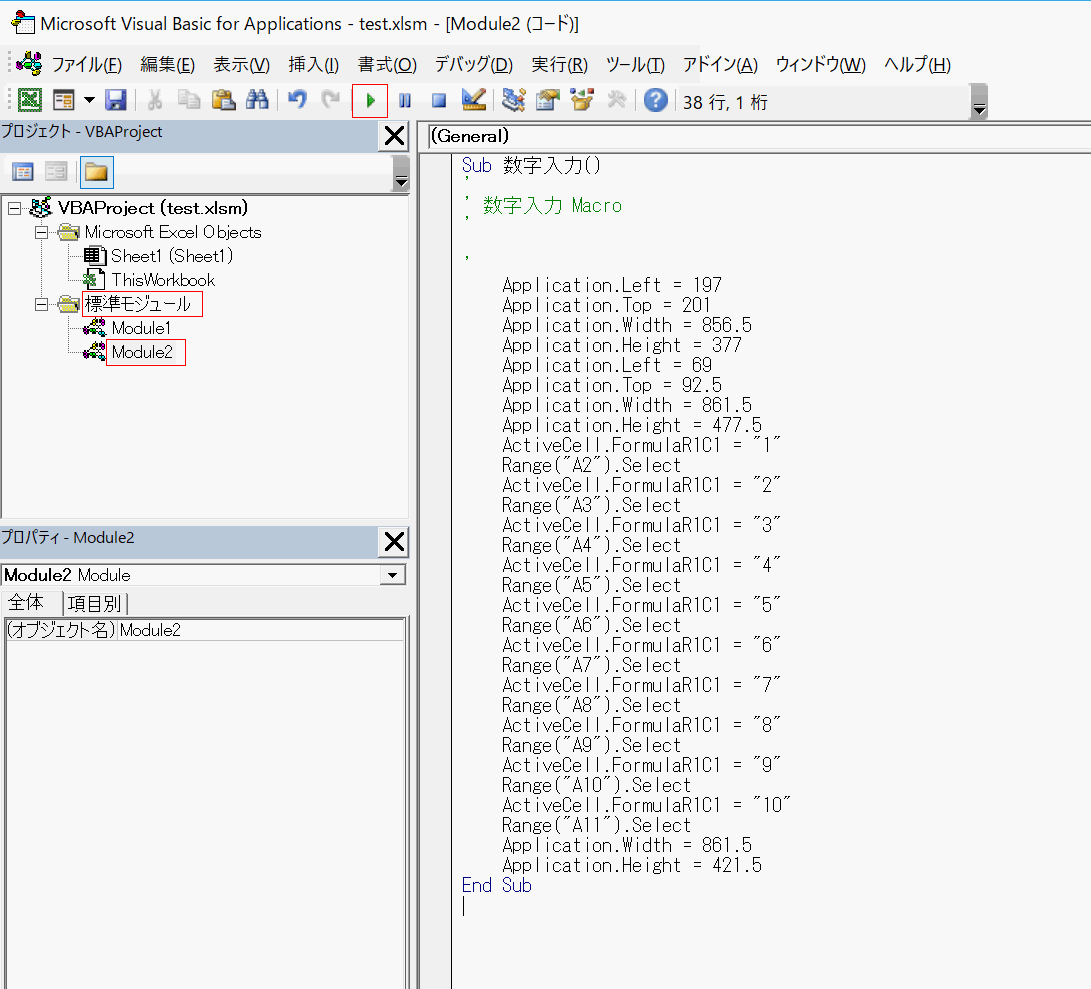Select Module1 in the project tree

141,328
